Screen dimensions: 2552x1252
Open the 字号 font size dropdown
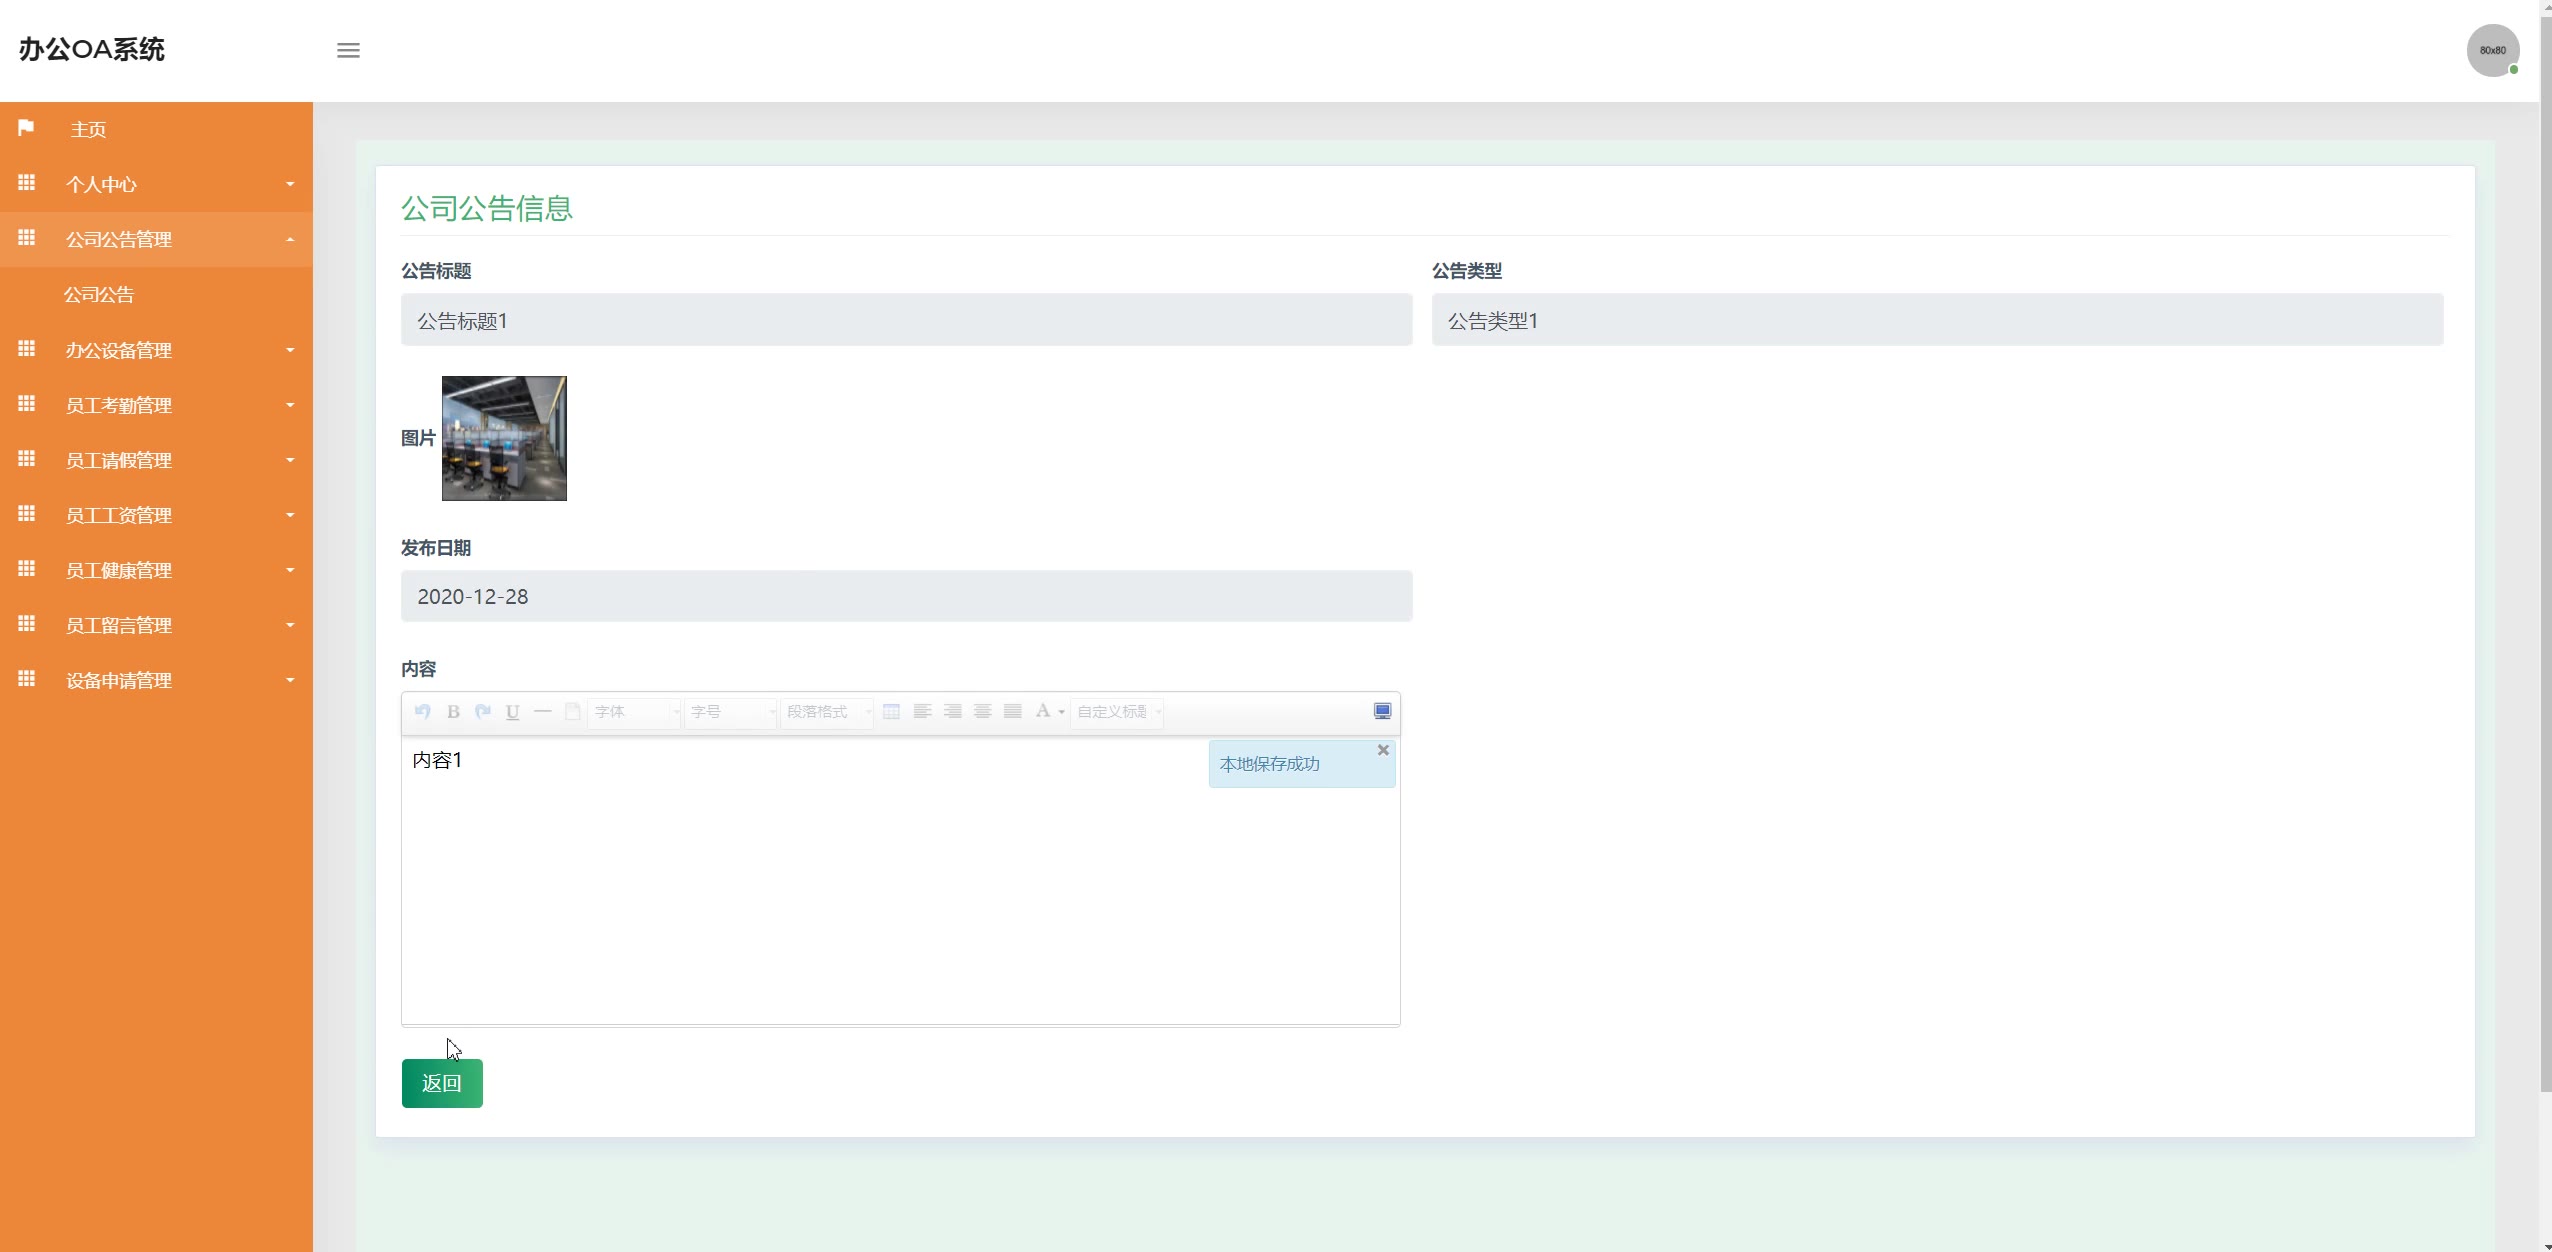730,712
